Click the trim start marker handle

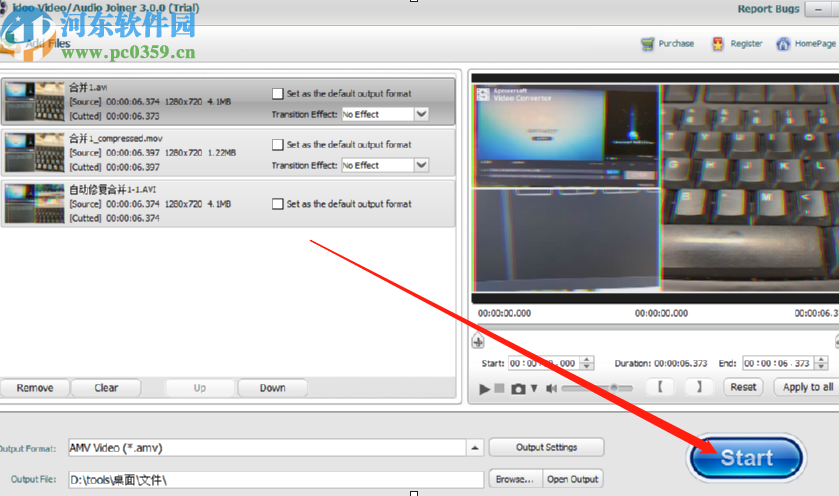478,341
